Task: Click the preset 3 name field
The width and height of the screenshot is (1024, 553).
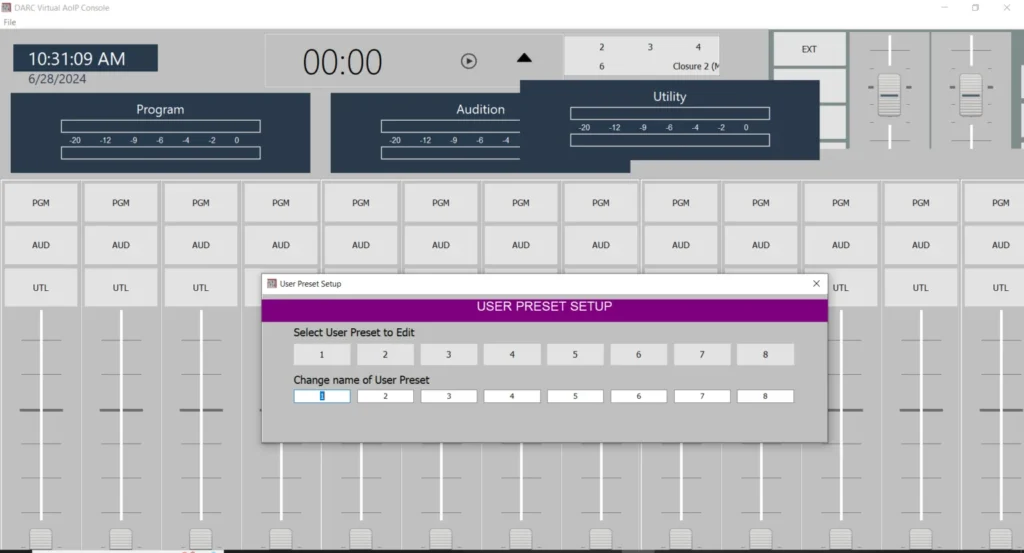Action: coord(448,396)
